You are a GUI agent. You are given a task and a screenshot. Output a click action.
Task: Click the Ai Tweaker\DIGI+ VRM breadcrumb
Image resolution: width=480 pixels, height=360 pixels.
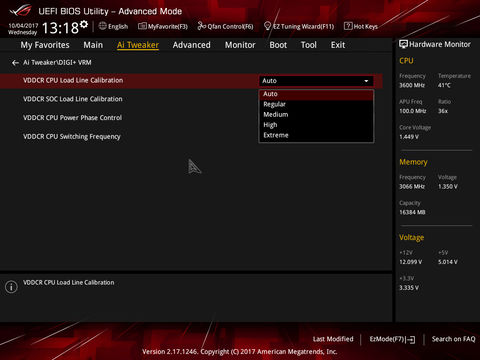pyautogui.click(x=57, y=62)
